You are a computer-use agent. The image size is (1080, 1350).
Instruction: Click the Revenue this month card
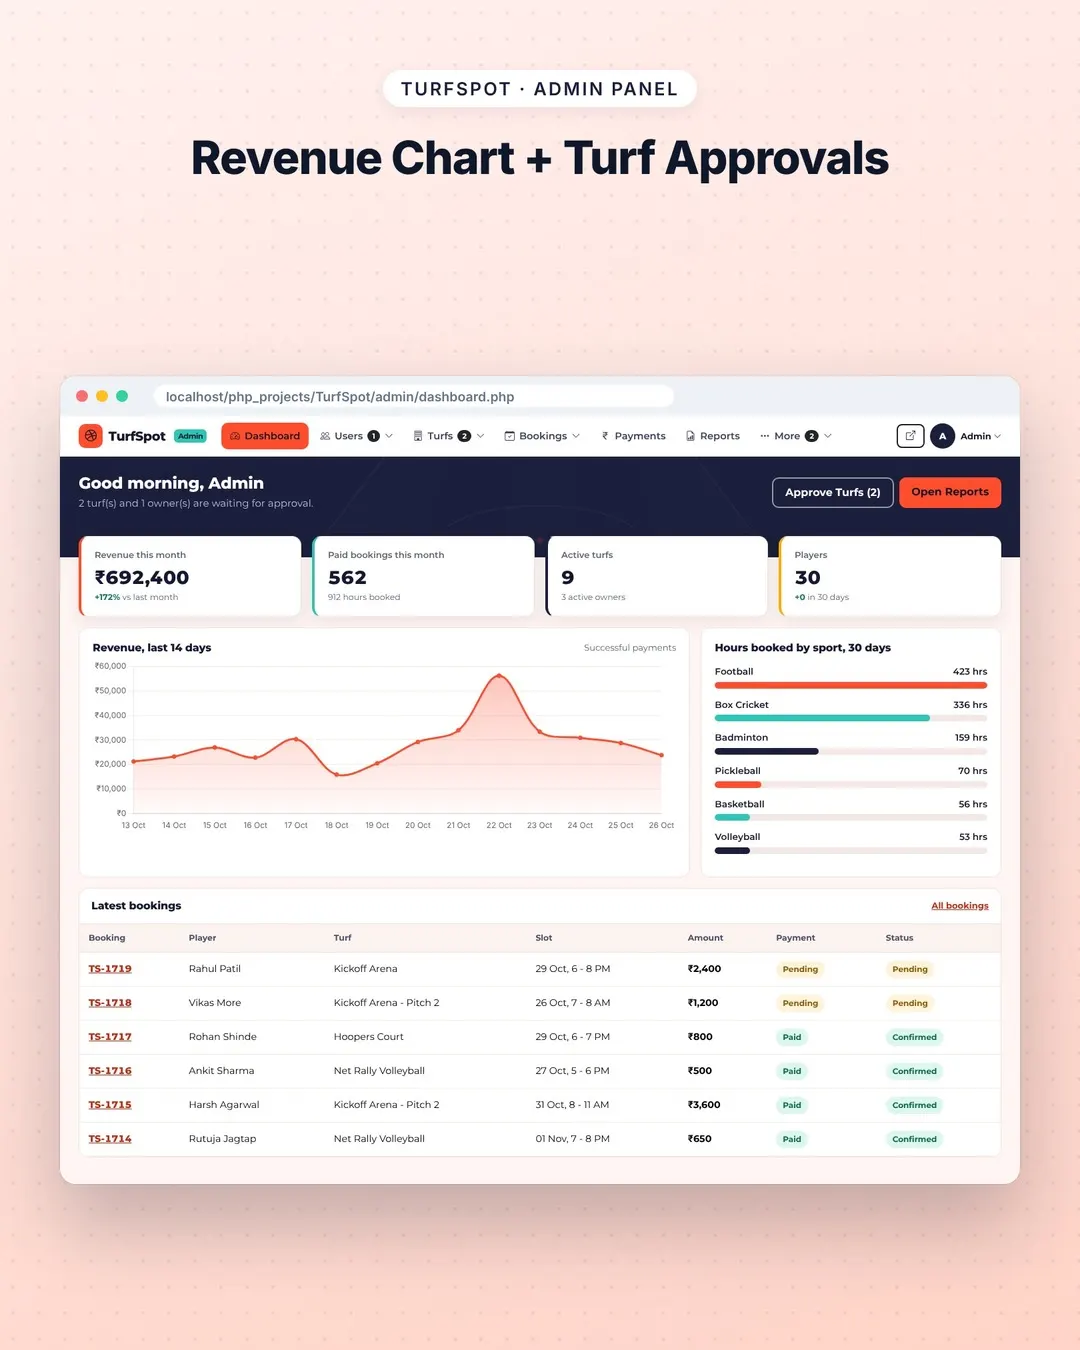pos(190,576)
